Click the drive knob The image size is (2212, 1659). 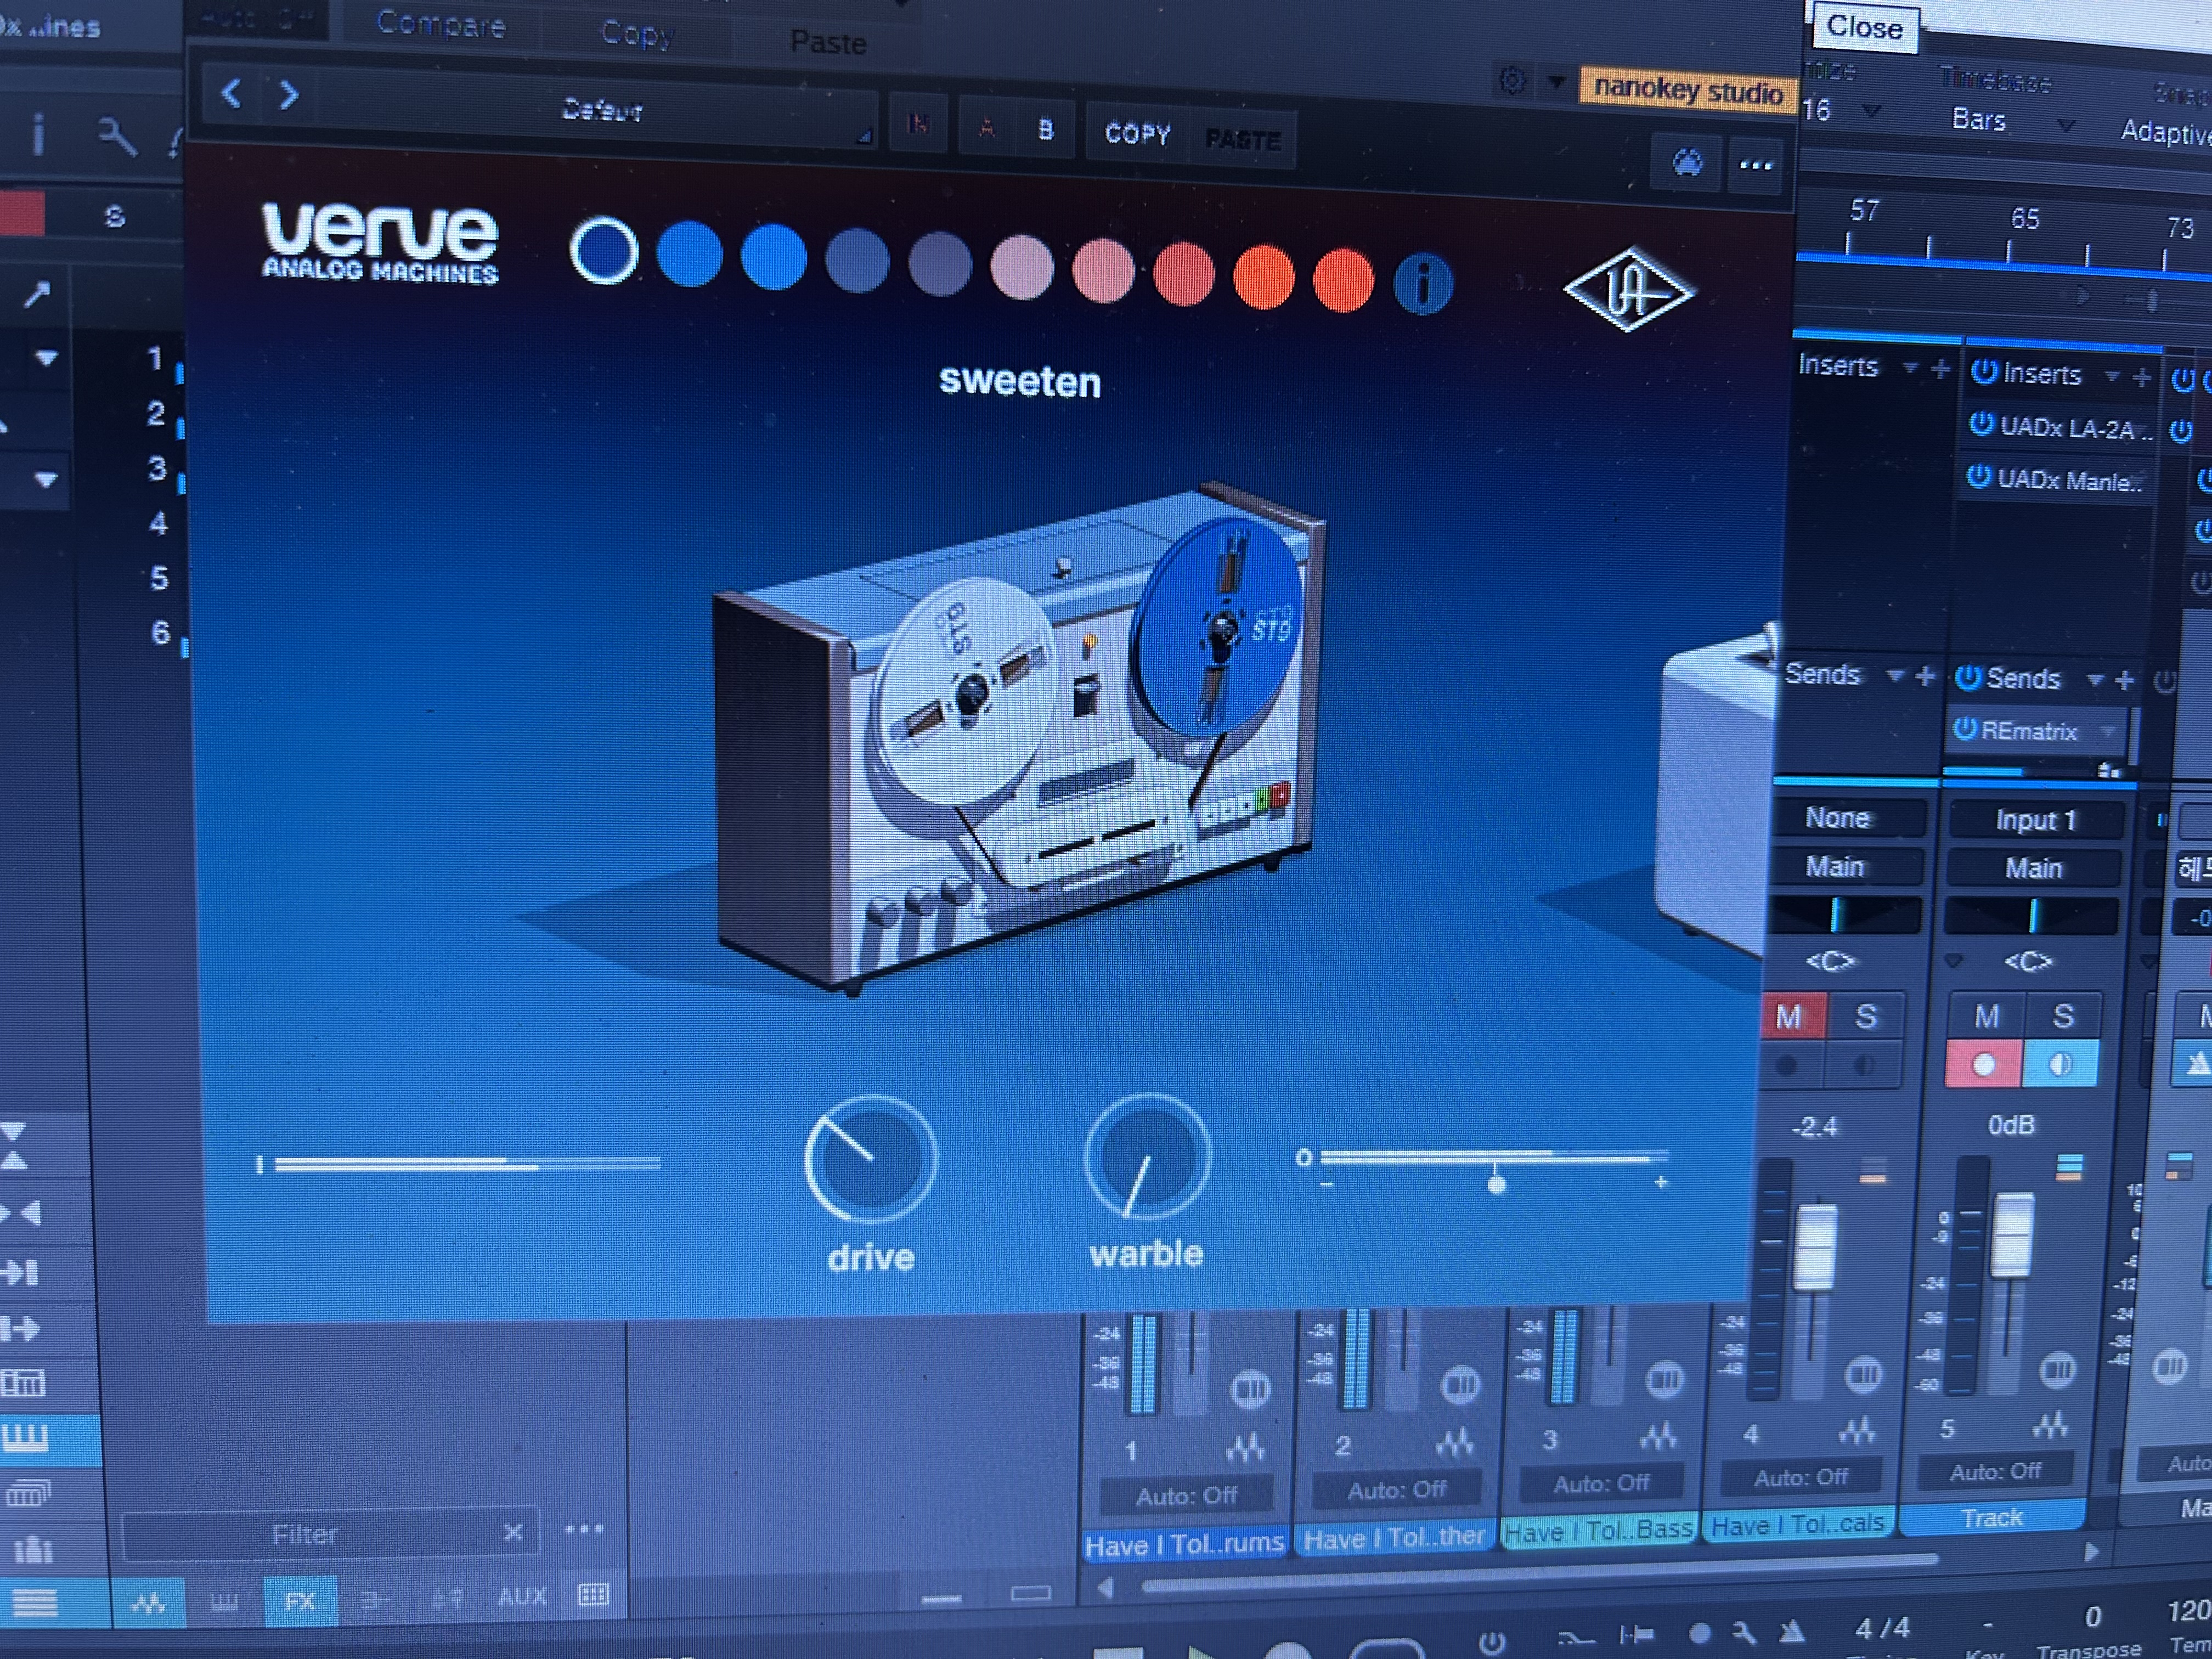pyautogui.click(x=870, y=1159)
